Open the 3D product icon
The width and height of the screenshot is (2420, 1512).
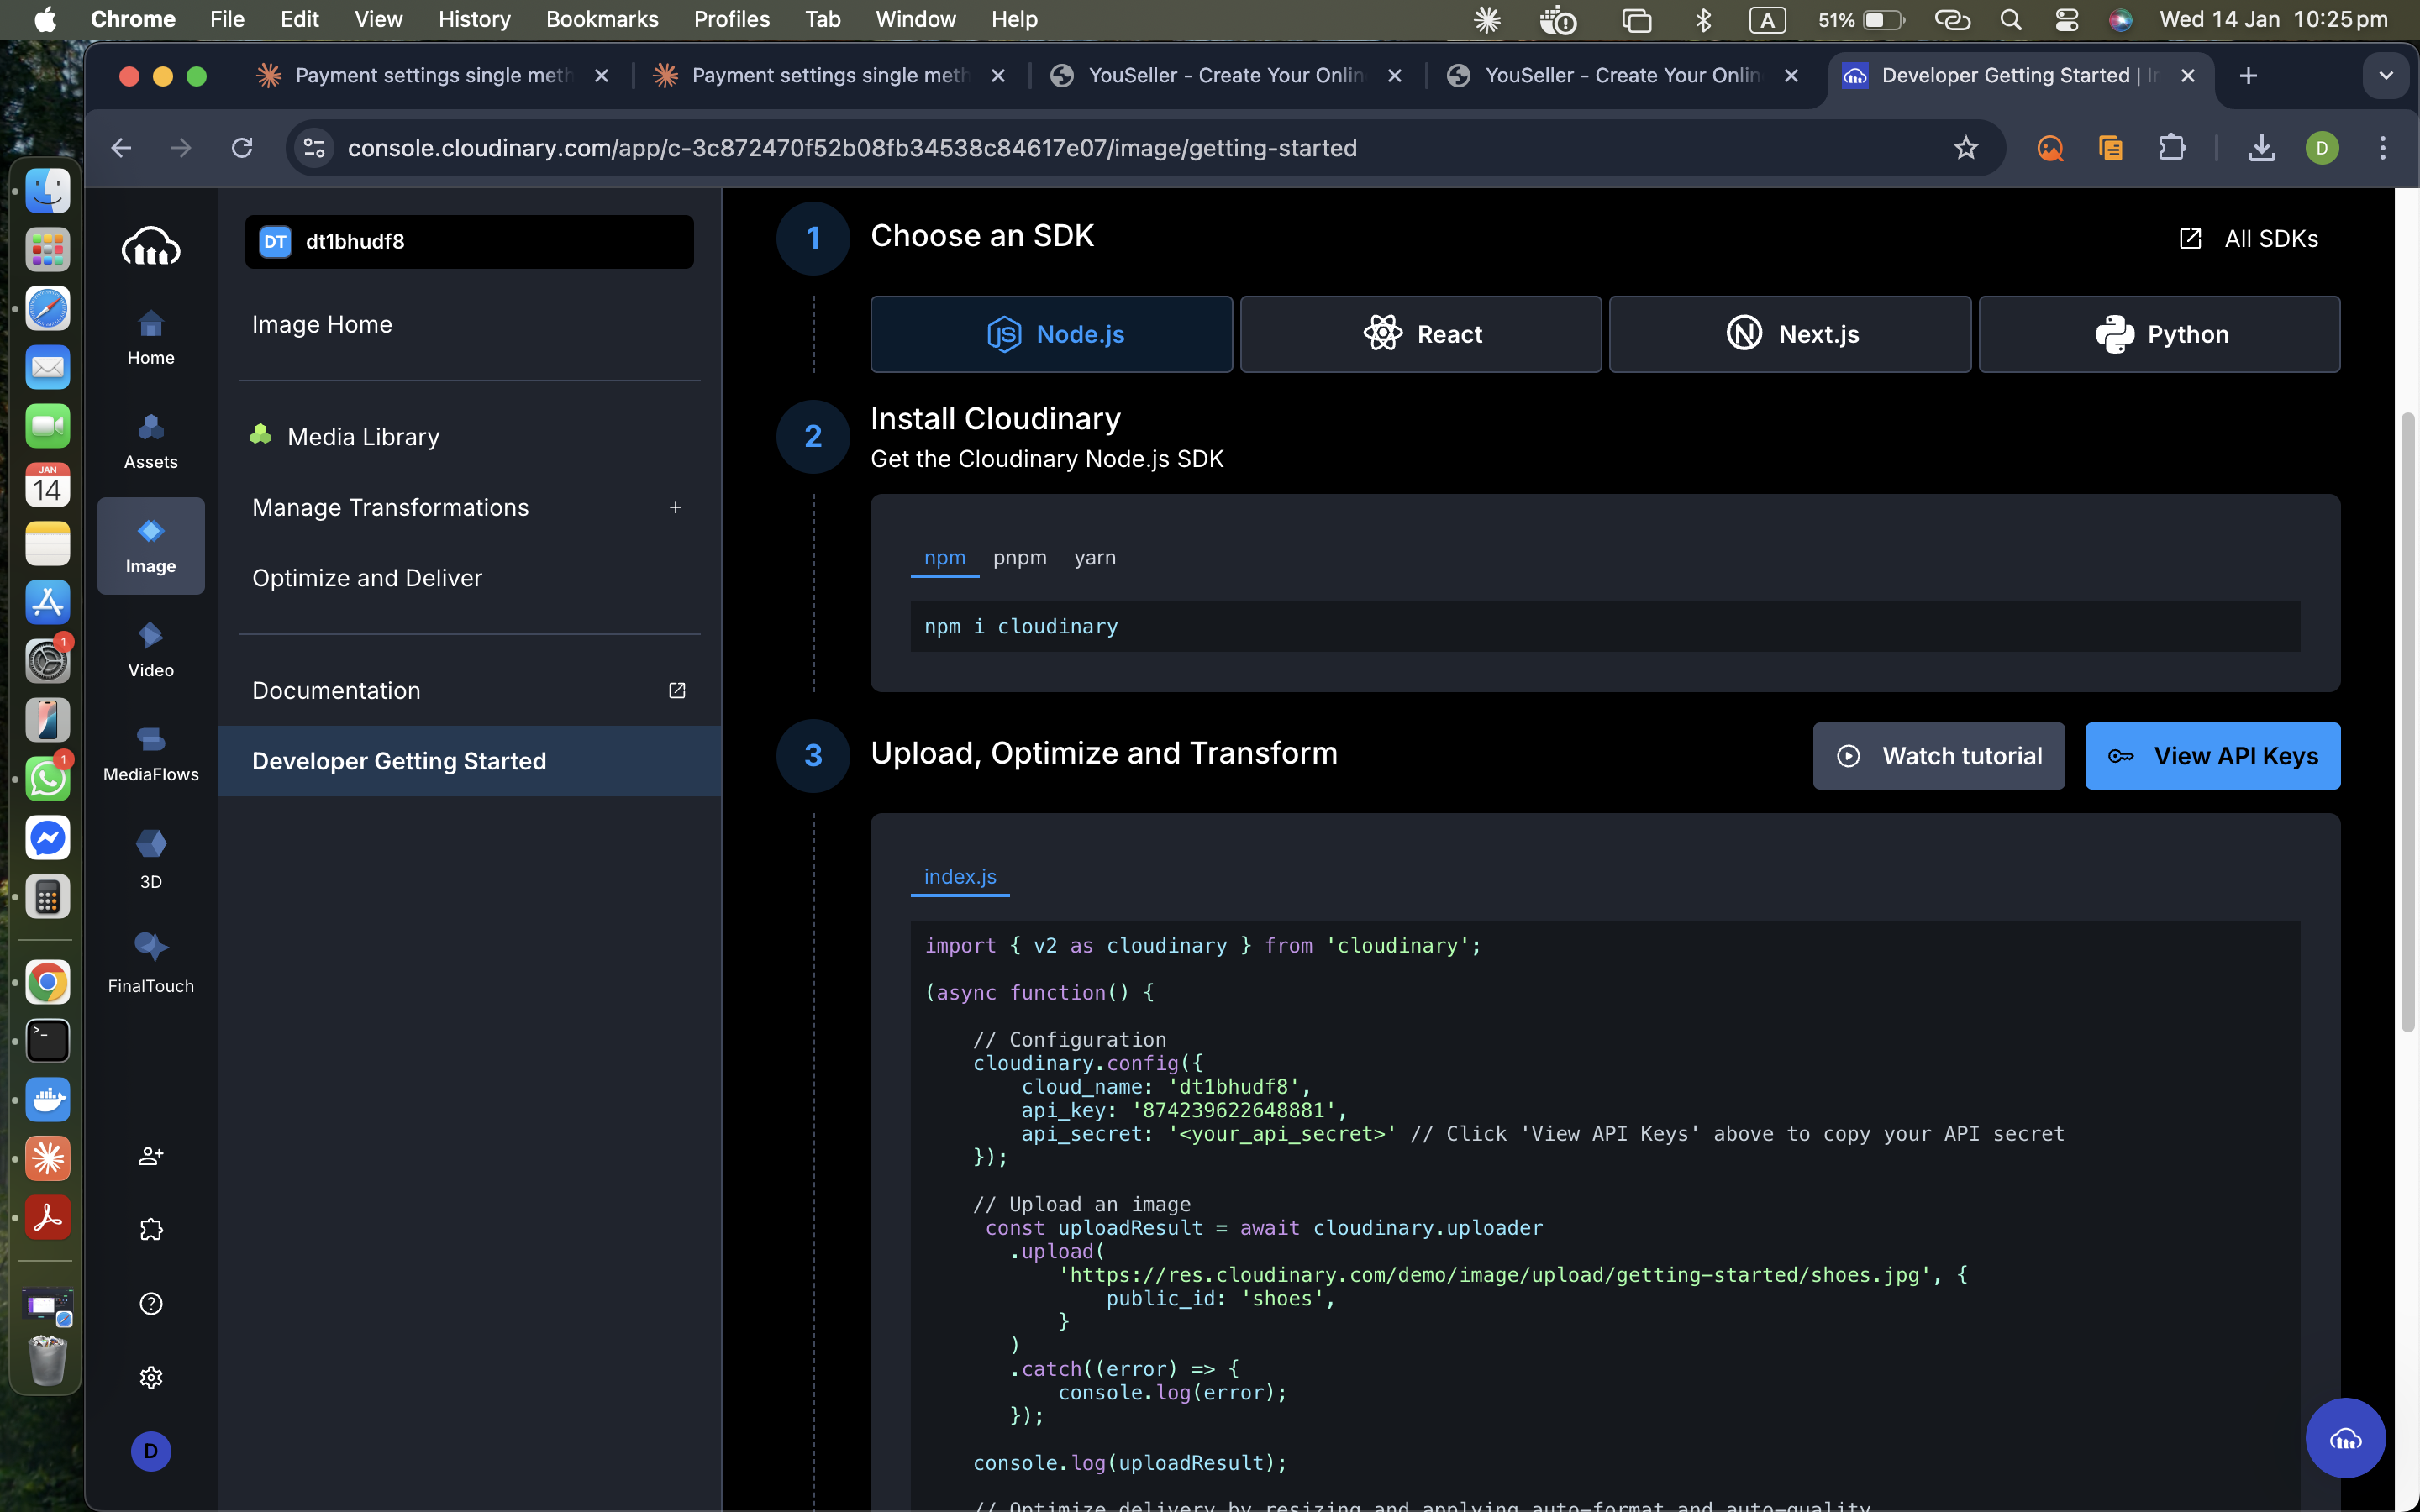tap(151, 857)
